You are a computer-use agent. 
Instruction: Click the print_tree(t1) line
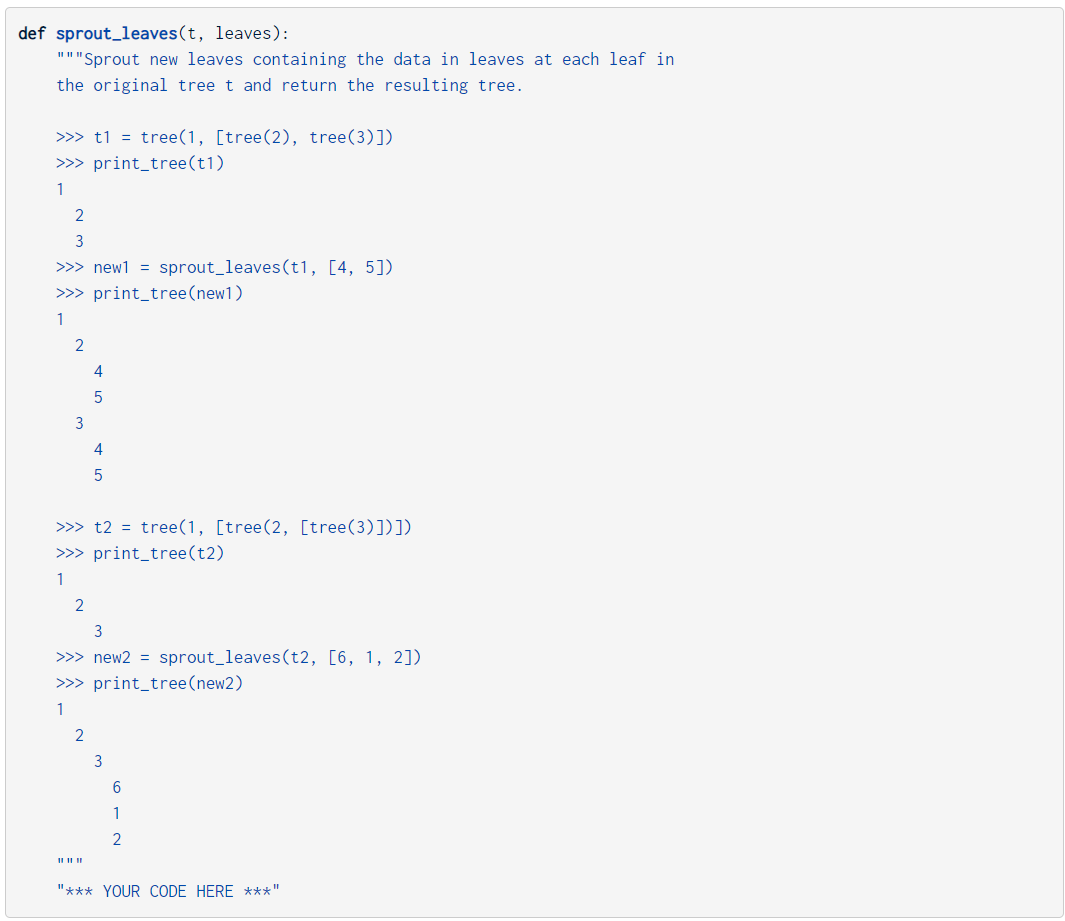click(141, 164)
